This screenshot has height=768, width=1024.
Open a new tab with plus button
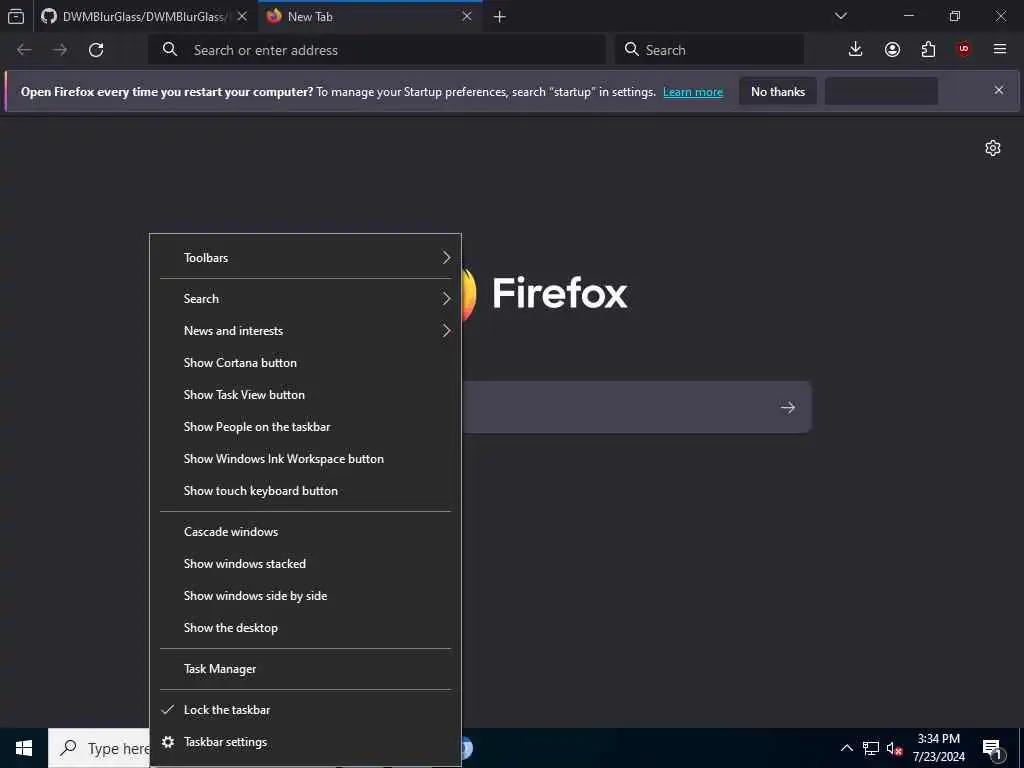click(x=500, y=17)
